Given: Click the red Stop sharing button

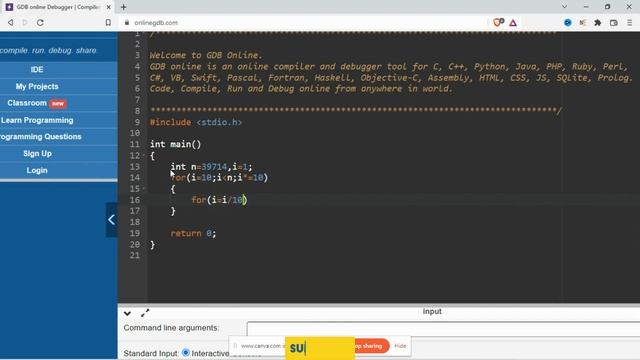Looking at the screenshot, I should pos(371,346).
